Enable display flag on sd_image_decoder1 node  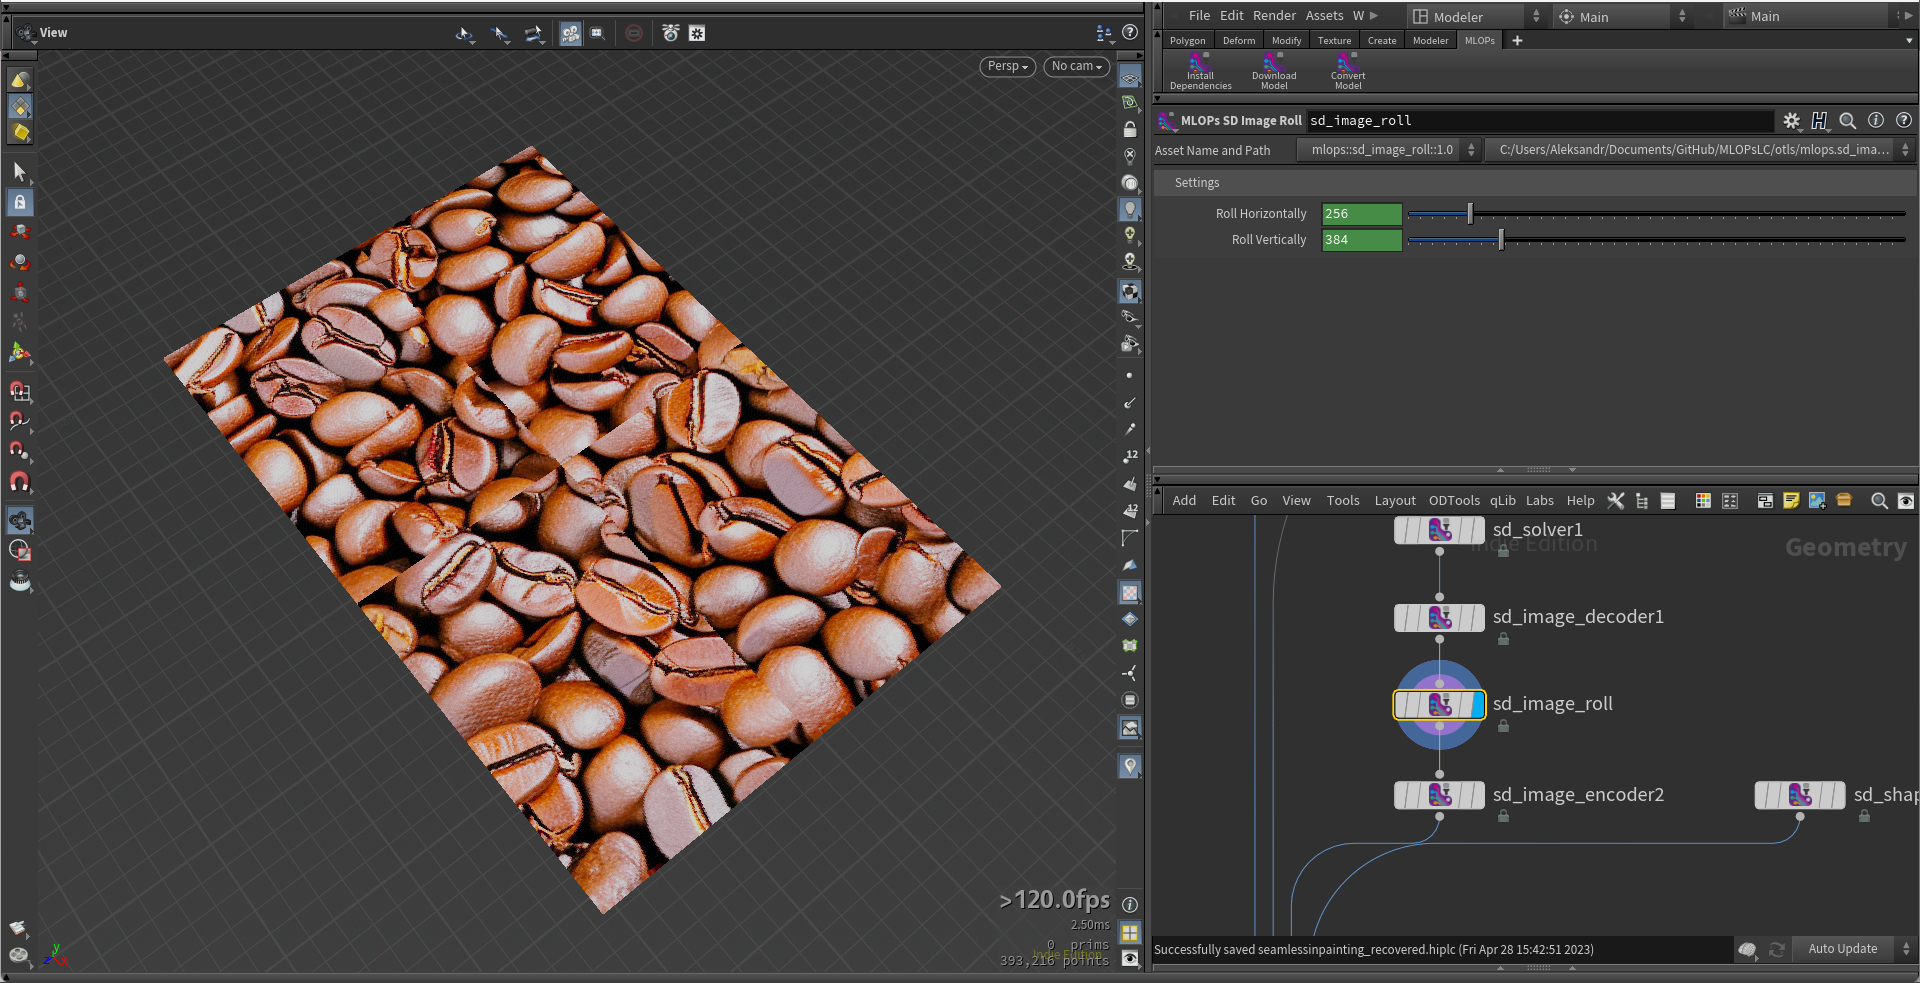click(x=1477, y=618)
